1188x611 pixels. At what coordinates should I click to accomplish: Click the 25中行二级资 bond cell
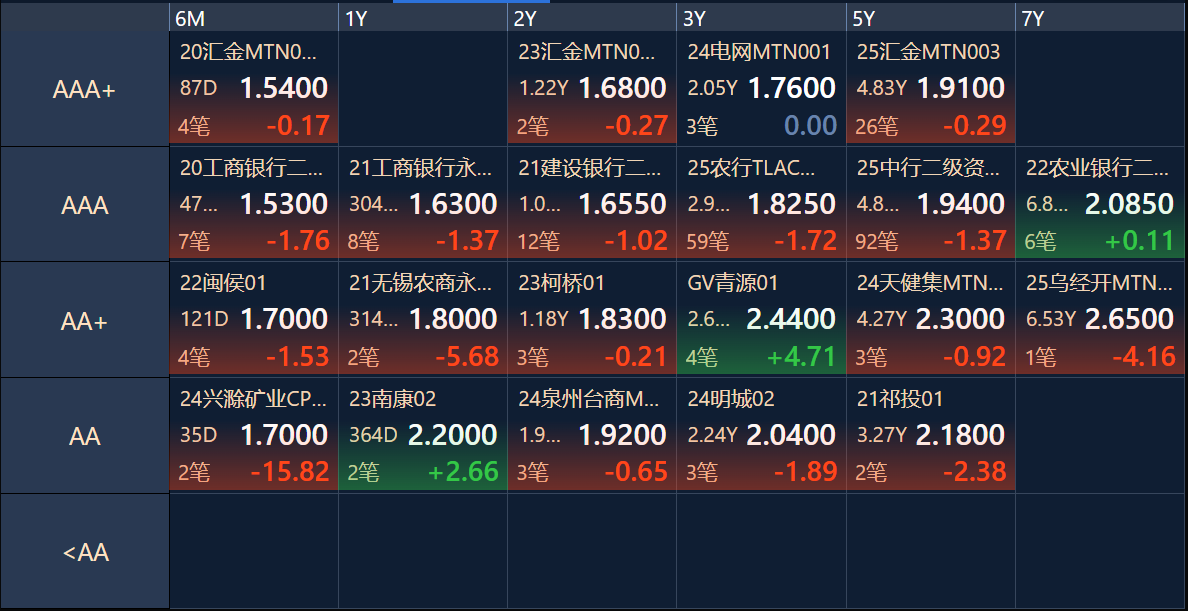[930, 204]
